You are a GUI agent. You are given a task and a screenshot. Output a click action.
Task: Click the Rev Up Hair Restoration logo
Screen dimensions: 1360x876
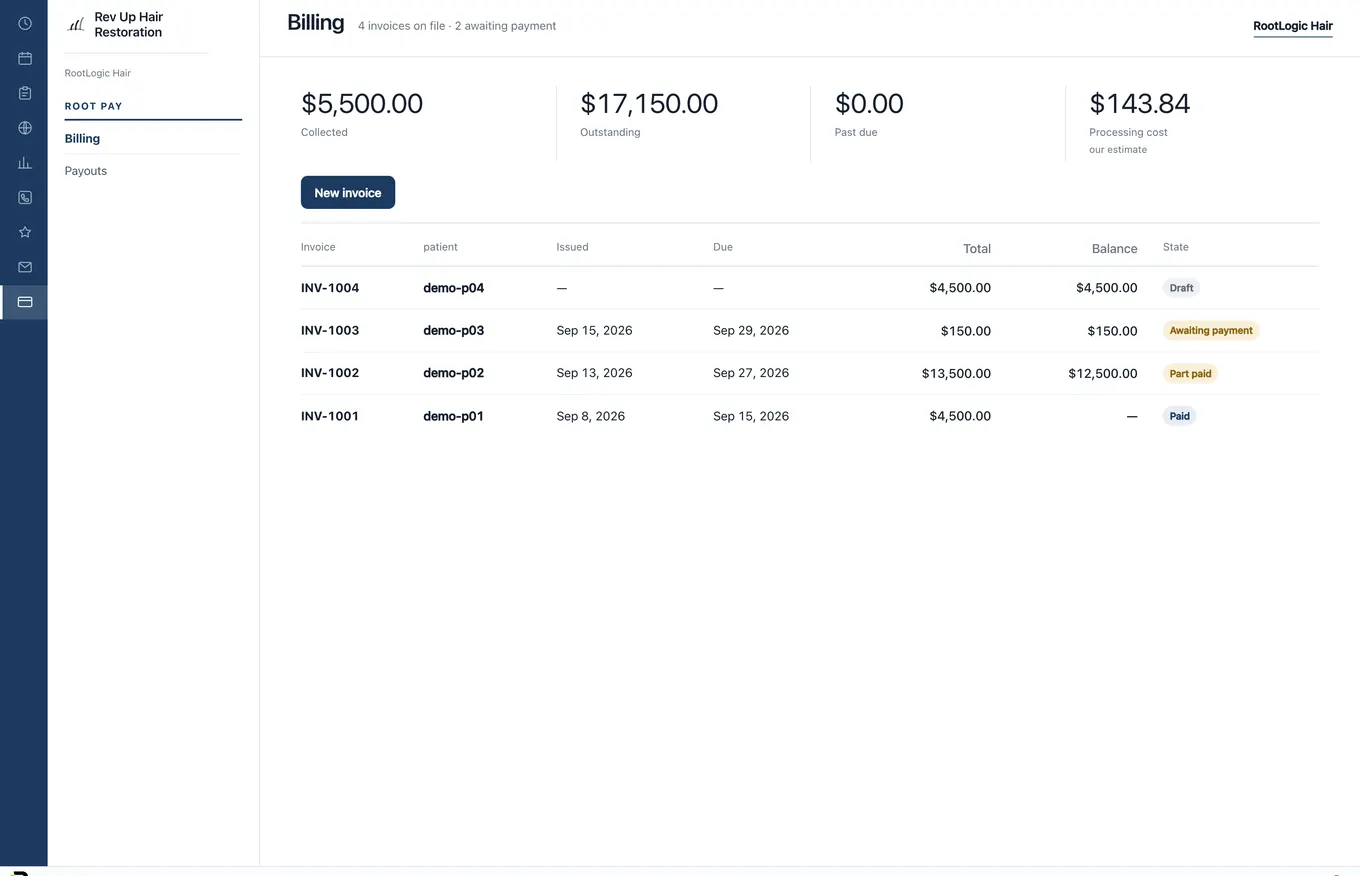[x=76, y=24]
